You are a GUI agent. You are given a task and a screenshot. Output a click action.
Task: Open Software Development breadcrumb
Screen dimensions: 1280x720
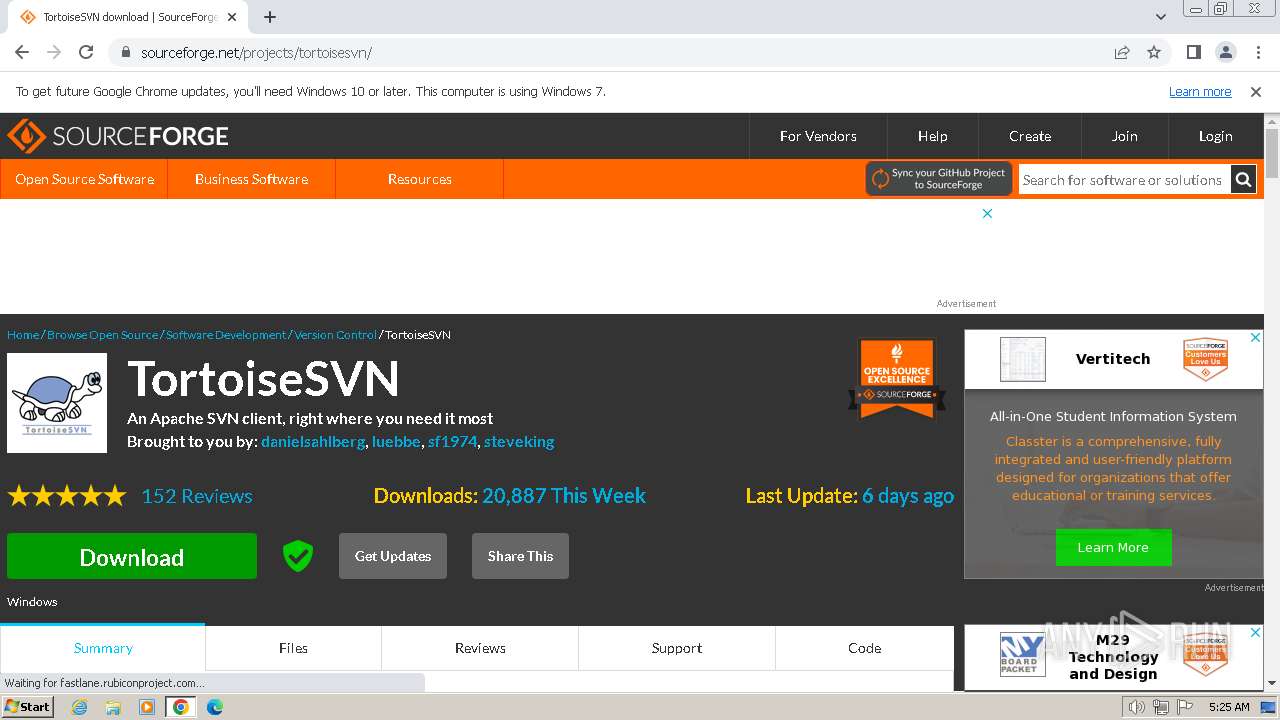[226, 335]
